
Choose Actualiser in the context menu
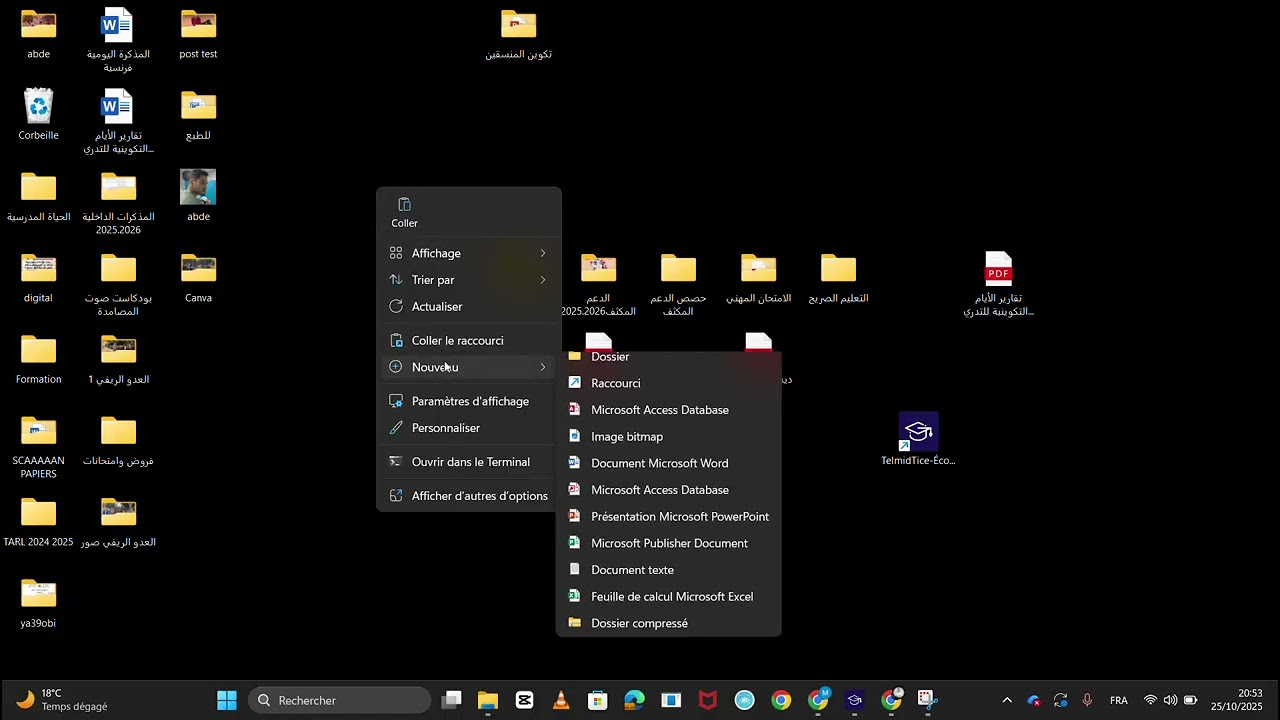coord(468,307)
